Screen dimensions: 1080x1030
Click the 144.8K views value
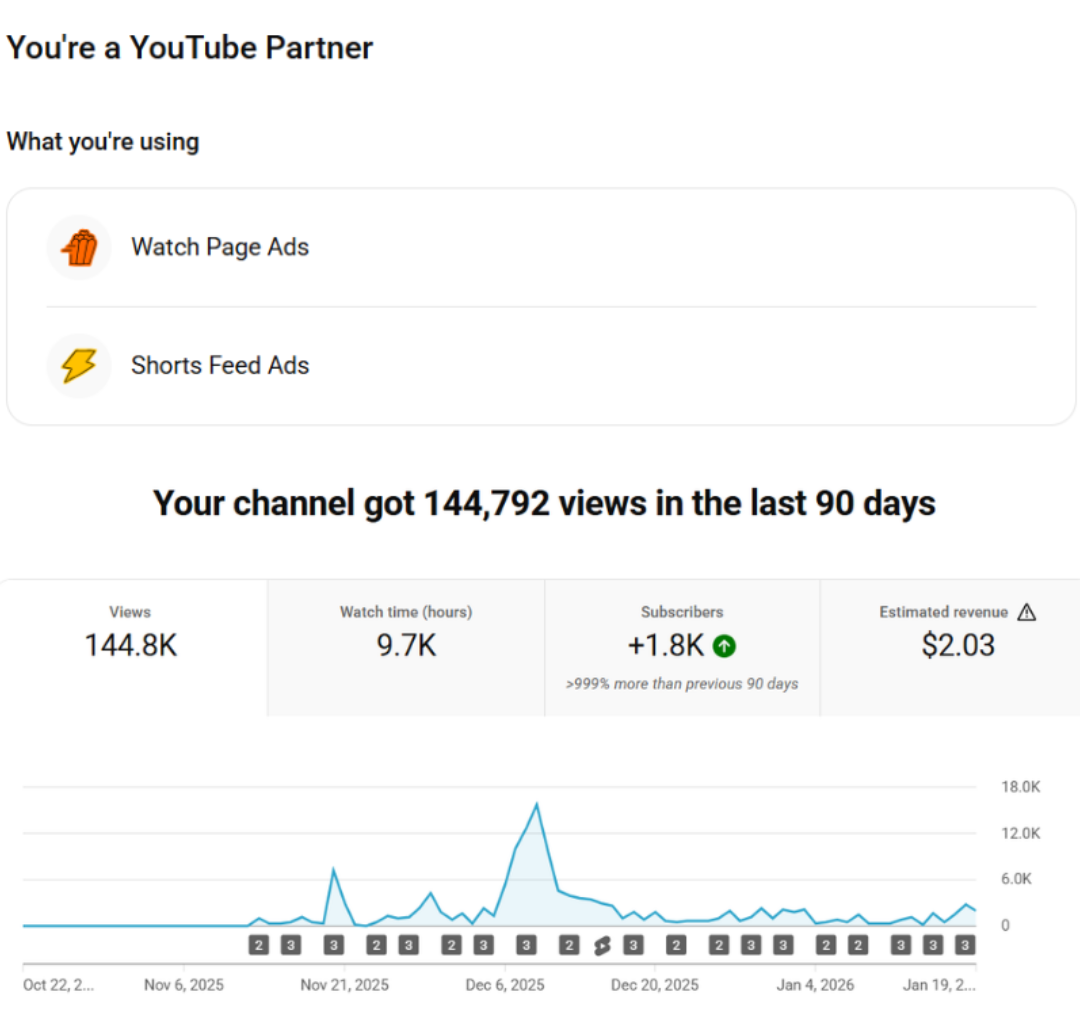(x=131, y=646)
